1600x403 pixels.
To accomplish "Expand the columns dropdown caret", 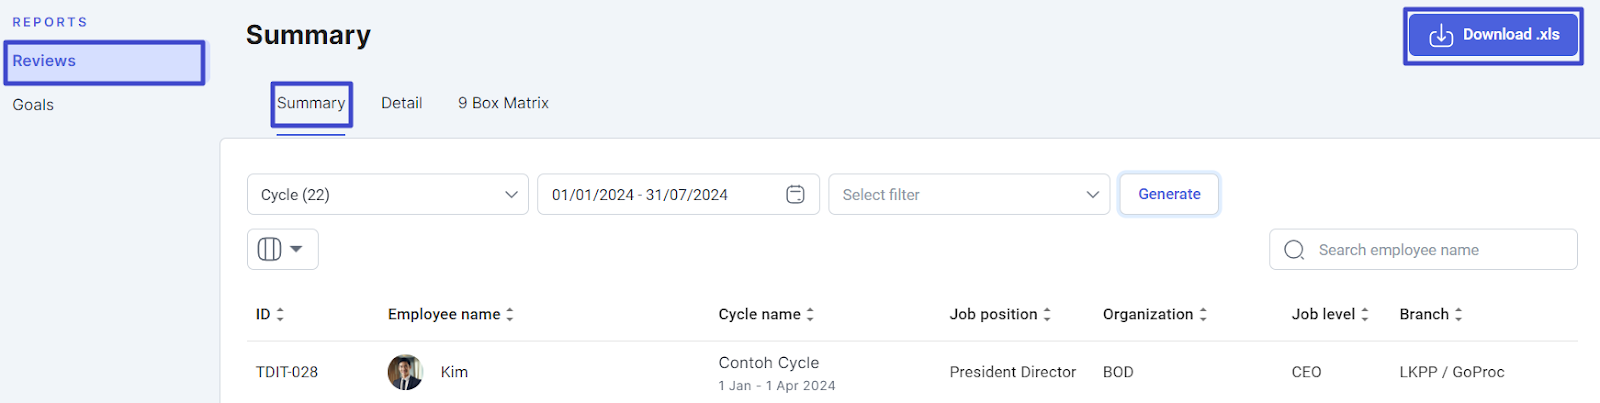I will pos(296,249).
